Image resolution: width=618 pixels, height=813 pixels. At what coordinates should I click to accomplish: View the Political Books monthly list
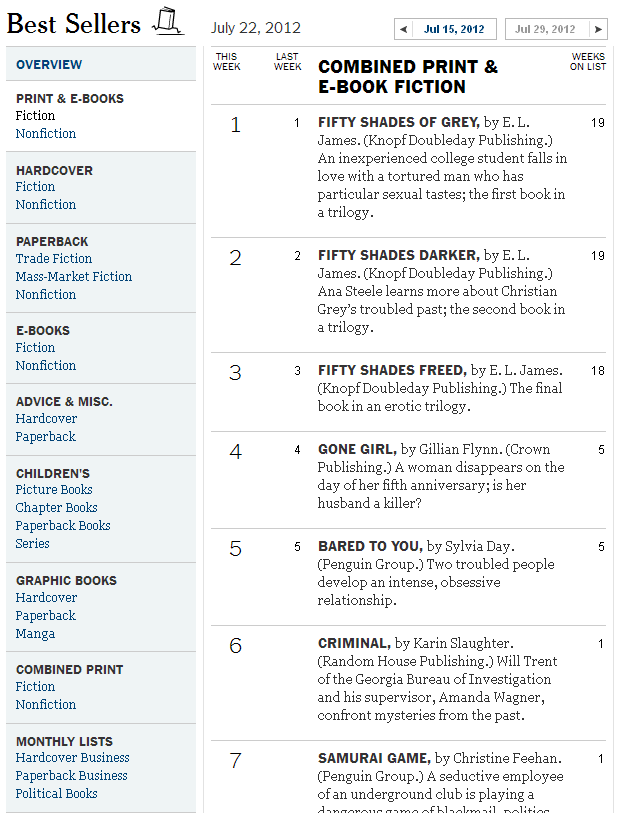click(56, 794)
